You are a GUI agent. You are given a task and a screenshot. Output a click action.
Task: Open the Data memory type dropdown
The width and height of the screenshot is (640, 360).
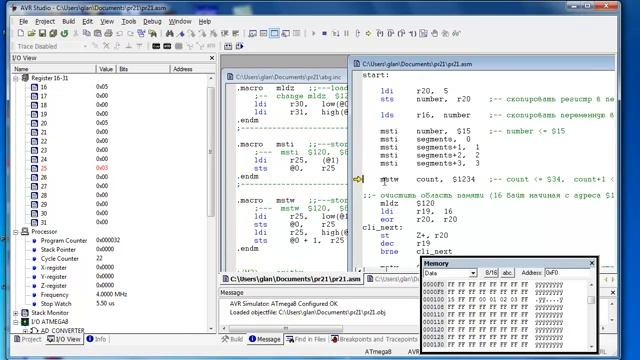(x=473, y=273)
